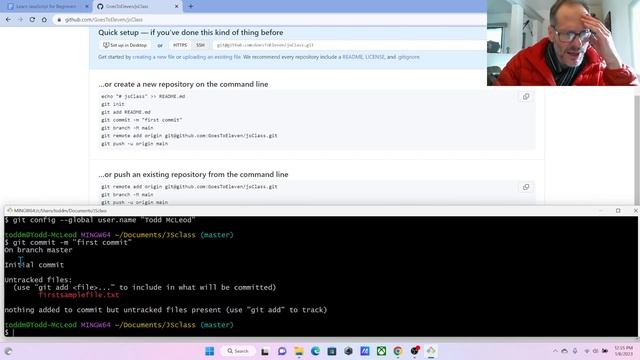Click the site lock icon in address bar
Viewport: 640px width, 360px height.
pos(59,20)
